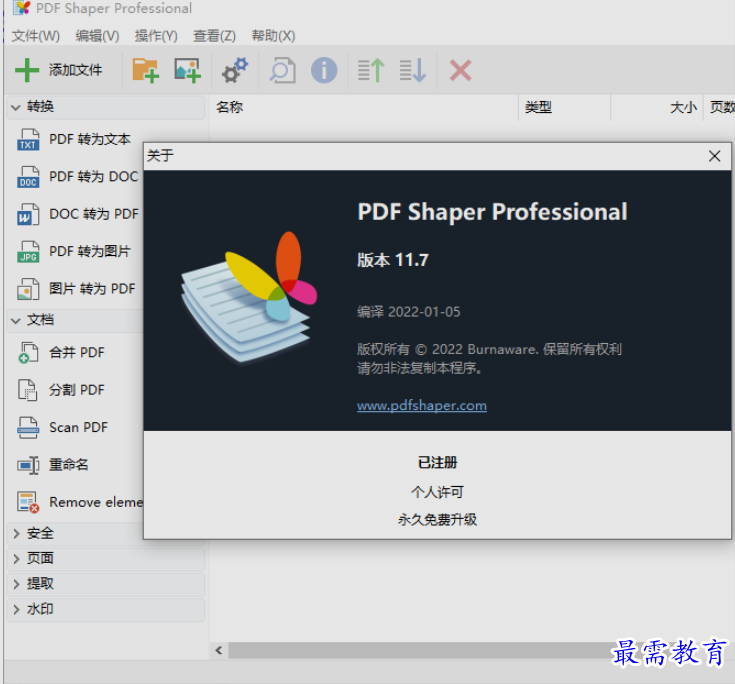Click the move up arrow icon
Screen dimensions: 735x684
(371, 70)
